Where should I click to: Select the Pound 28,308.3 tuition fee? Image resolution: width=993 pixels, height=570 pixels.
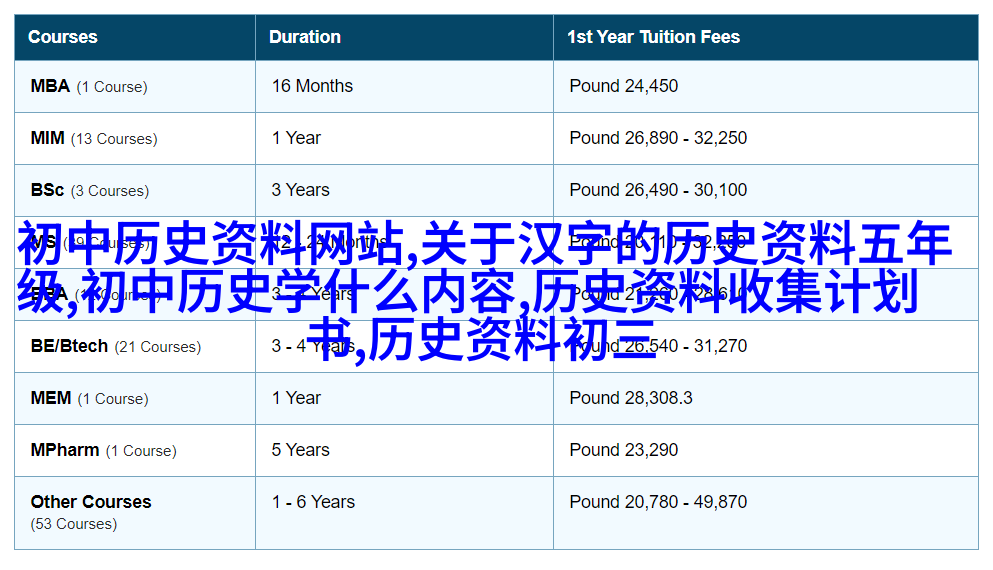click(630, 398)
